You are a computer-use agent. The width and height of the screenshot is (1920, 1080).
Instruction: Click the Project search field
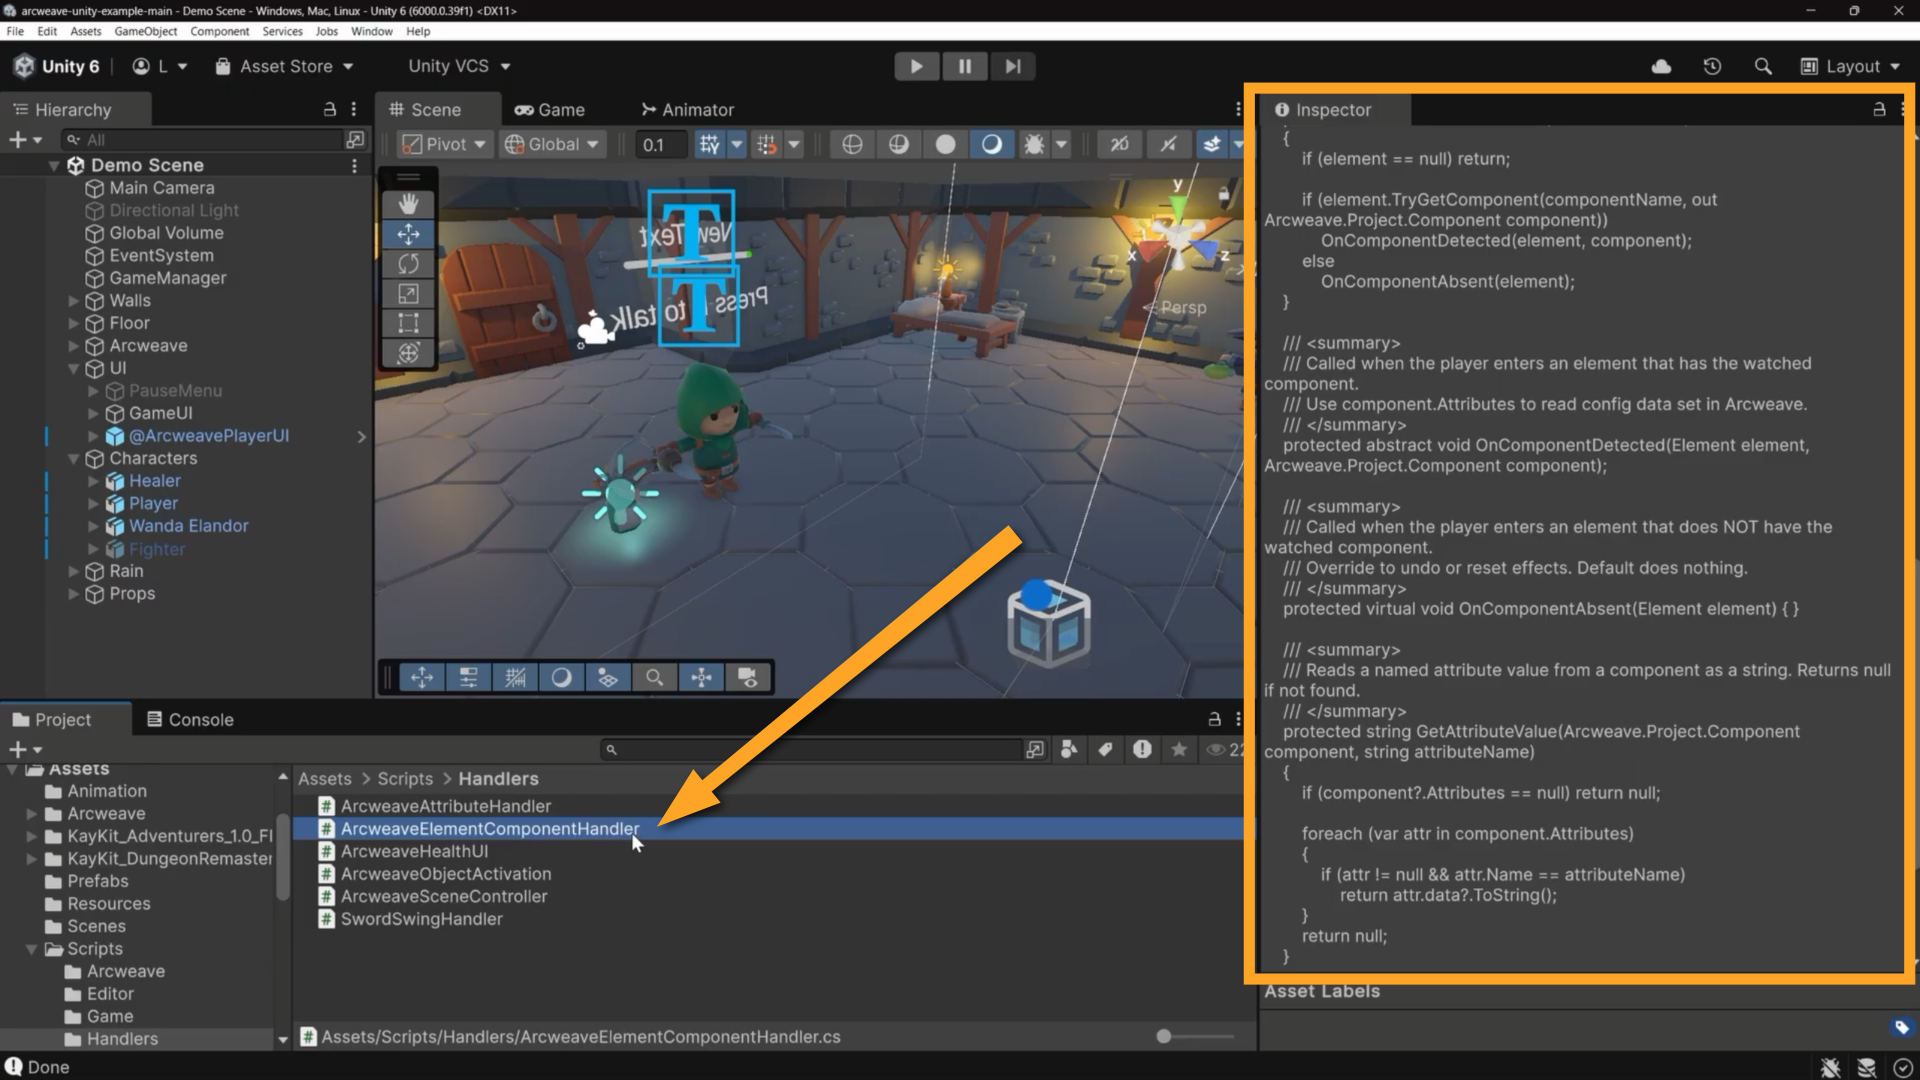(812, 749)
